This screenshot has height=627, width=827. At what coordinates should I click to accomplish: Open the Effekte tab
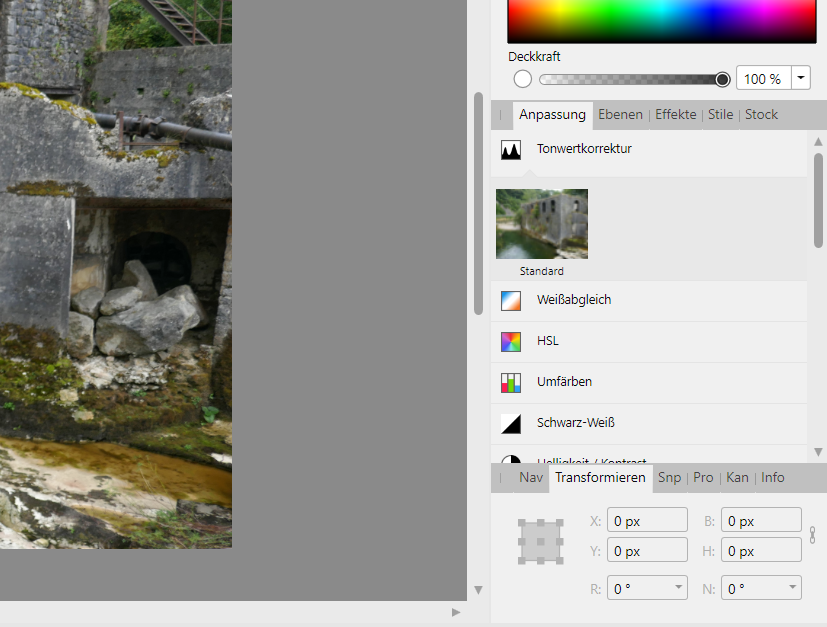tap(676, 114)
